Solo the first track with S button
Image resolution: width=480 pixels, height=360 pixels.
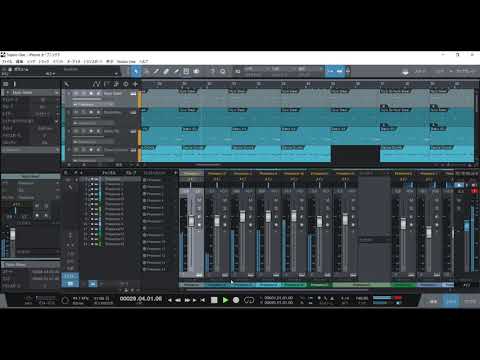pyautogui.click(x=83, y=93)
